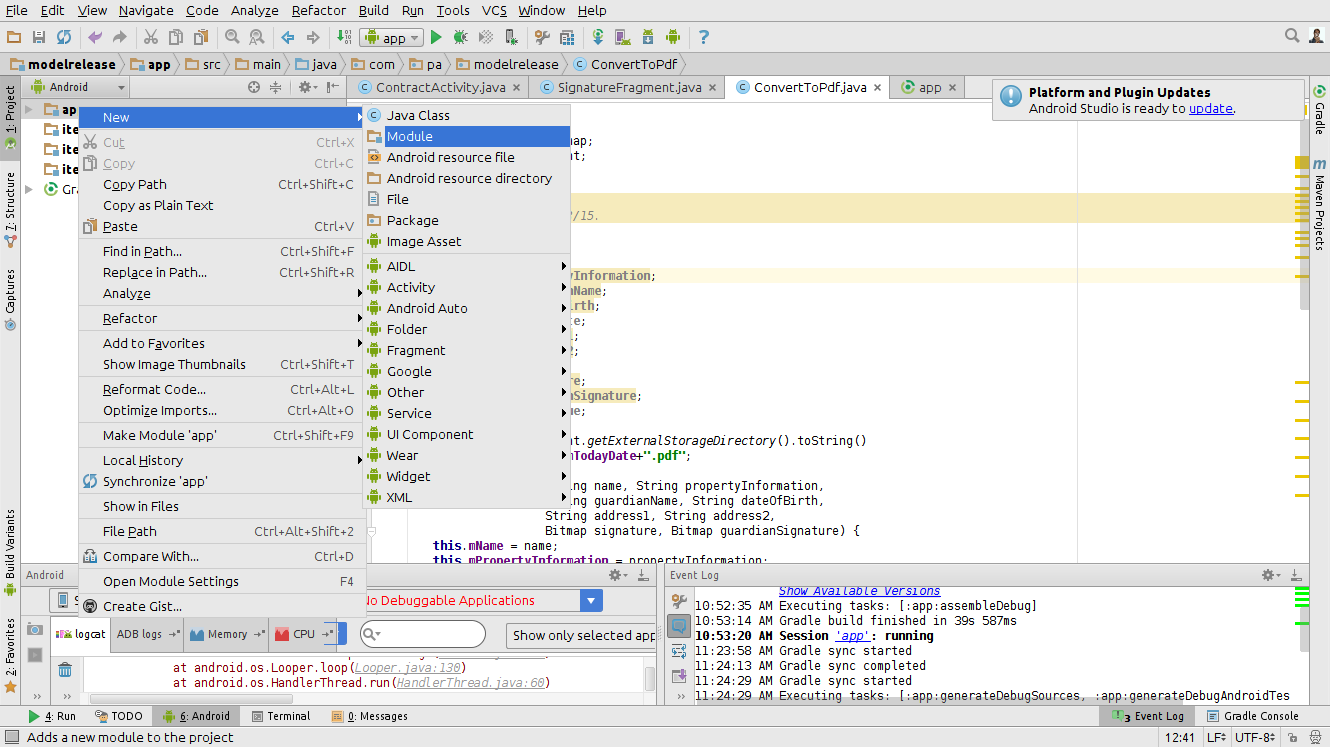Image resolution: width=1330 pixels, height=747 pixels.
Task: Choose Android resource file menu item
Action: [x=466, y=157]
